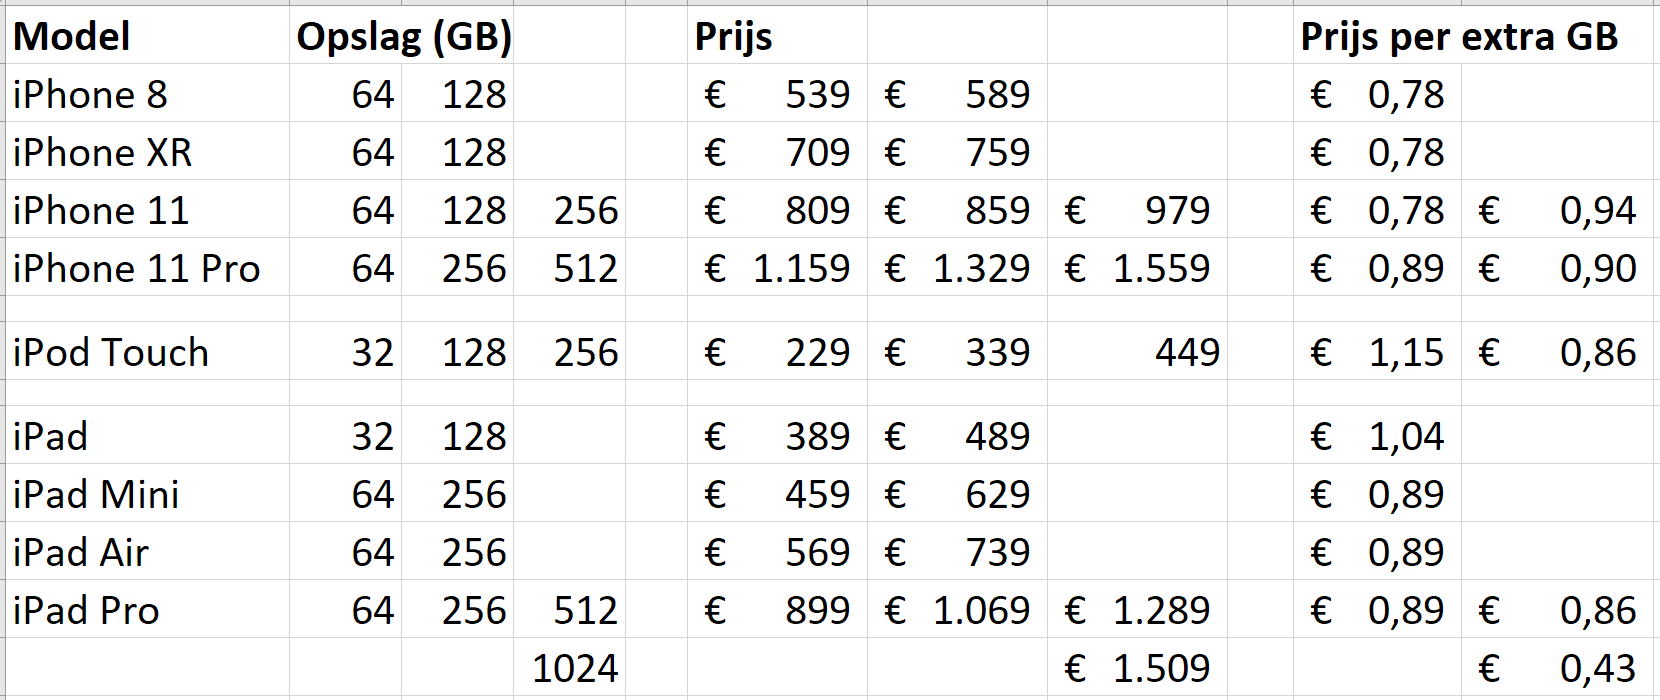Select the € 979 price cell
Image resolution: width=1660 pixels, height=700 pixels.
tap(1137, 211)
